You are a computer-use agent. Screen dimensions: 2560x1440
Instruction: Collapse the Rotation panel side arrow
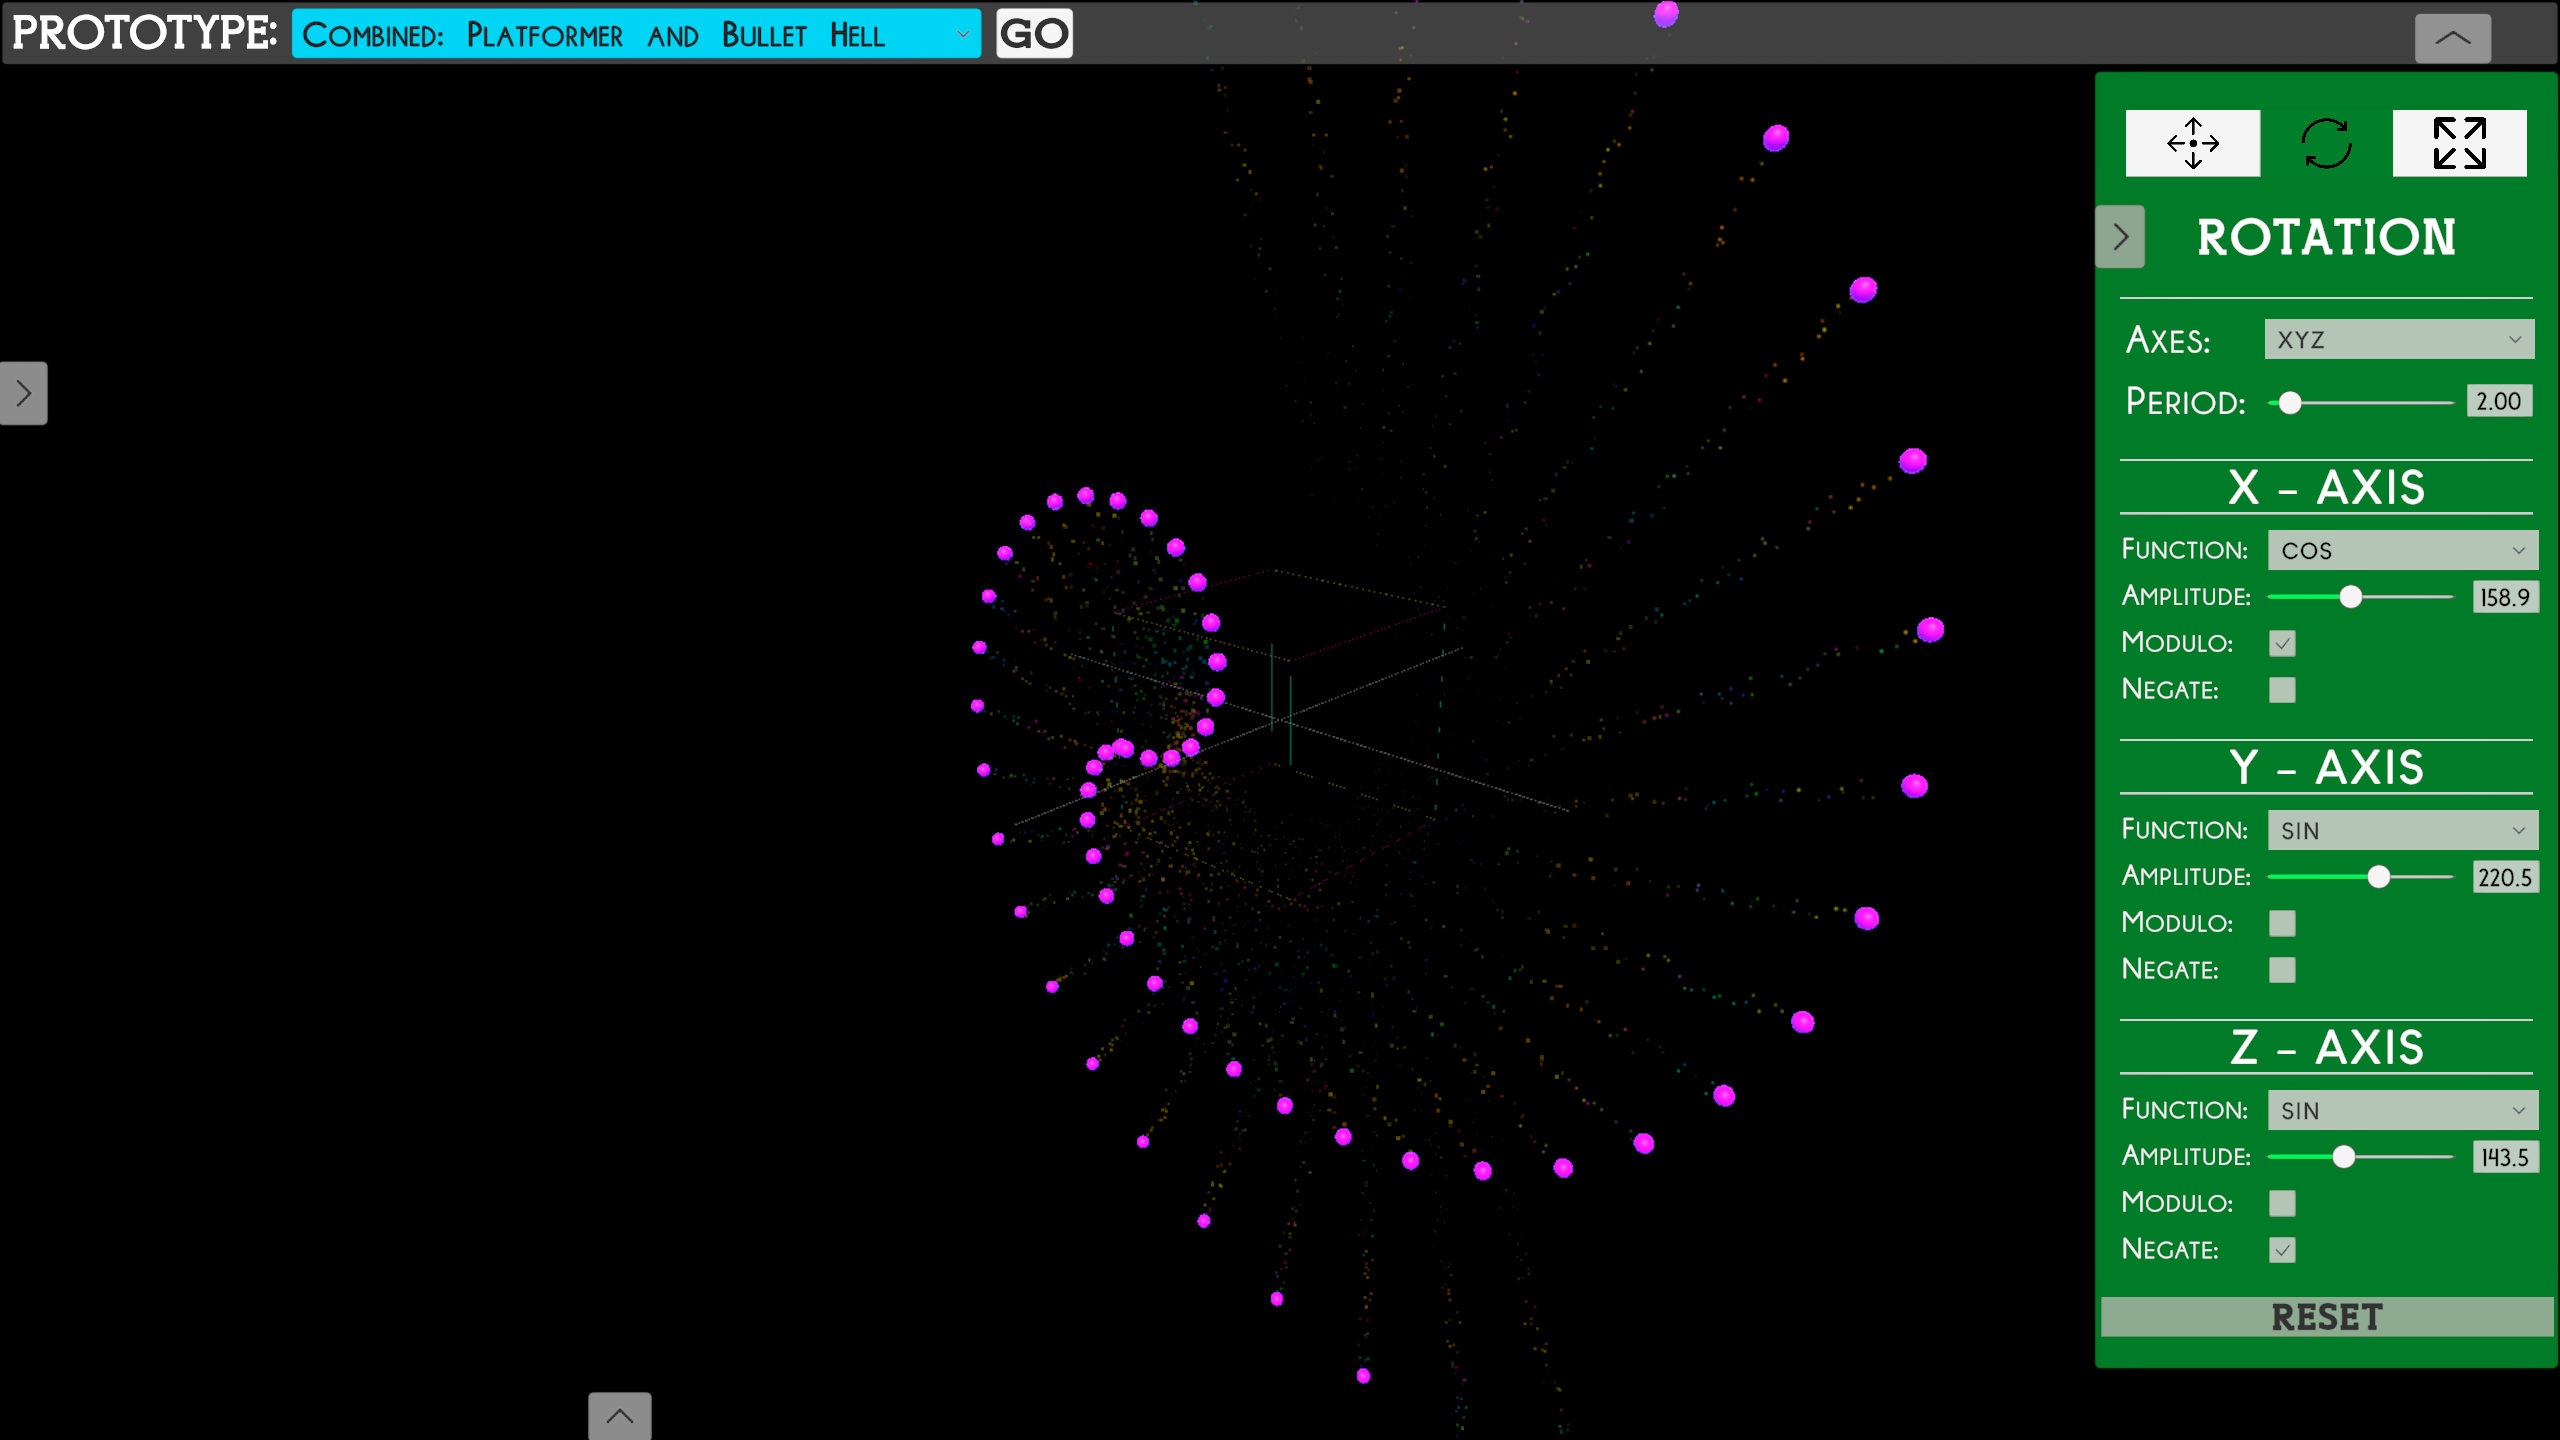pos(2120,237)
